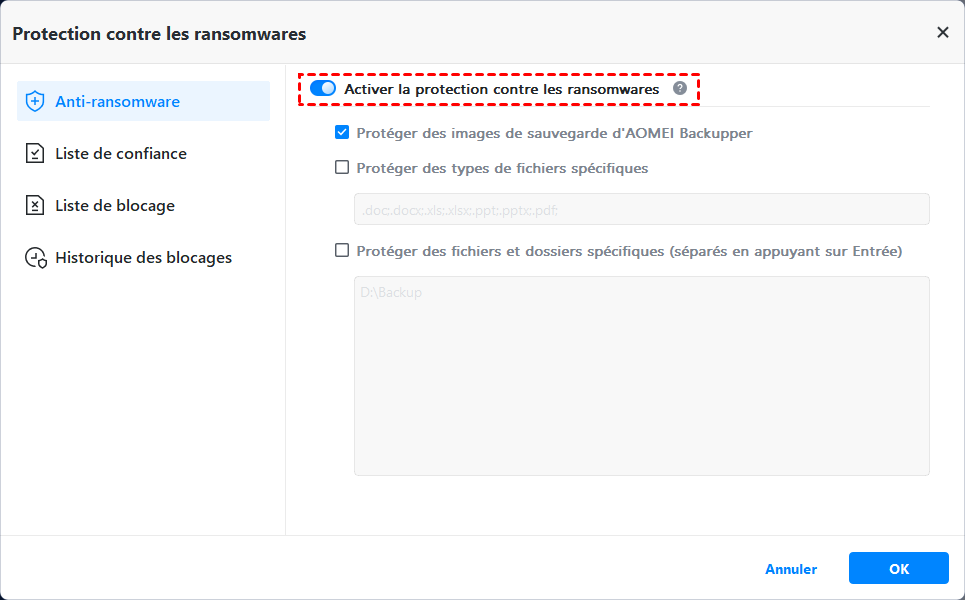Click the Liste de confiance checkmark file icon

pyautogui.click(x=36, y=153)
